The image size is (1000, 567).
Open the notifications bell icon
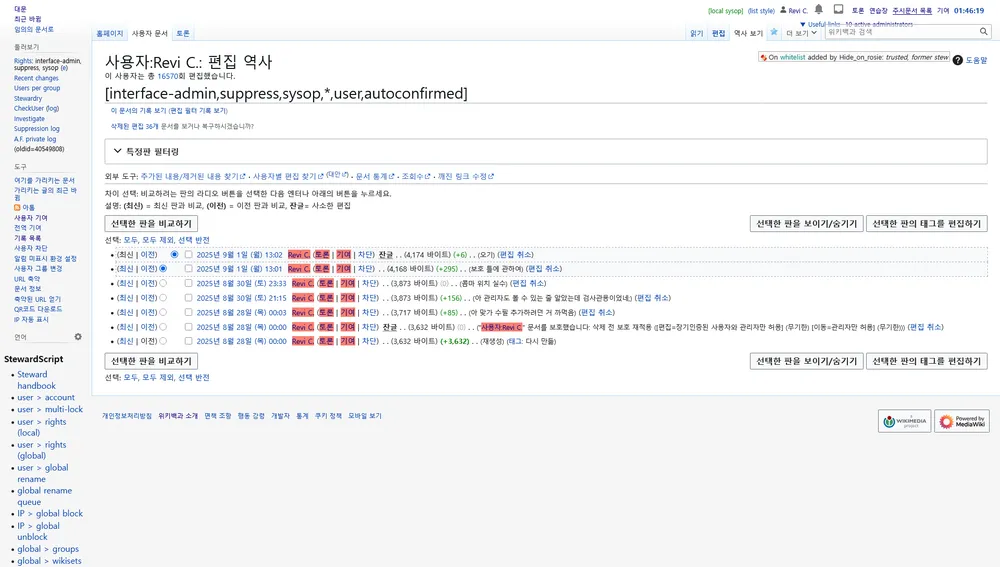819,9
